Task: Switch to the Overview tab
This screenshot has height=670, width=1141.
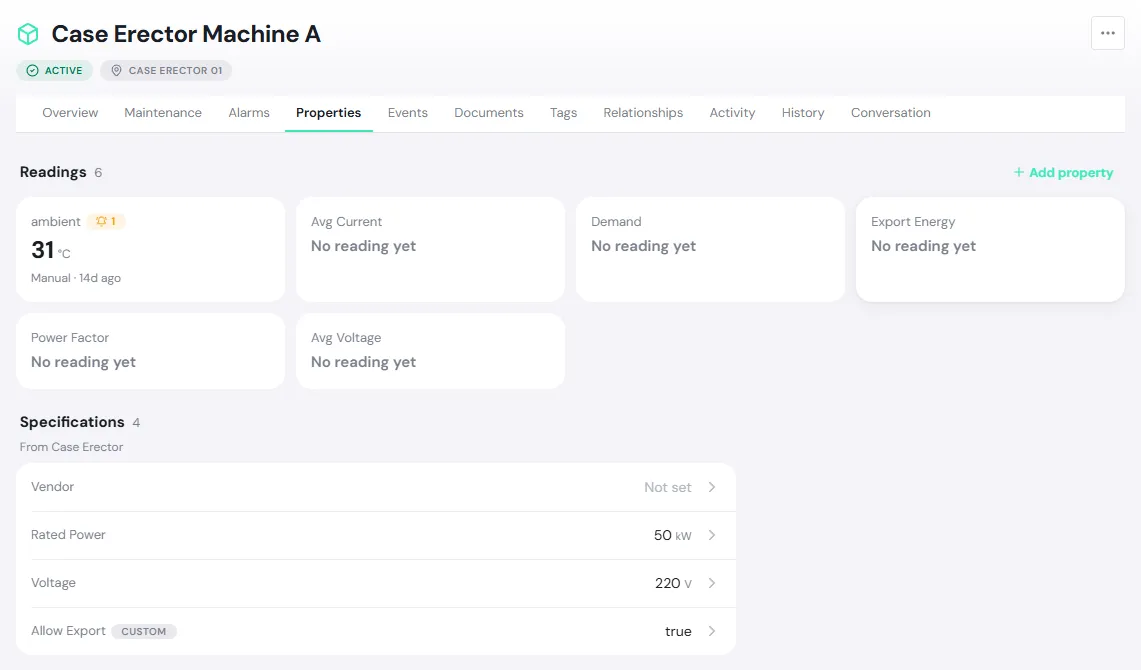Action: [70, 113]
